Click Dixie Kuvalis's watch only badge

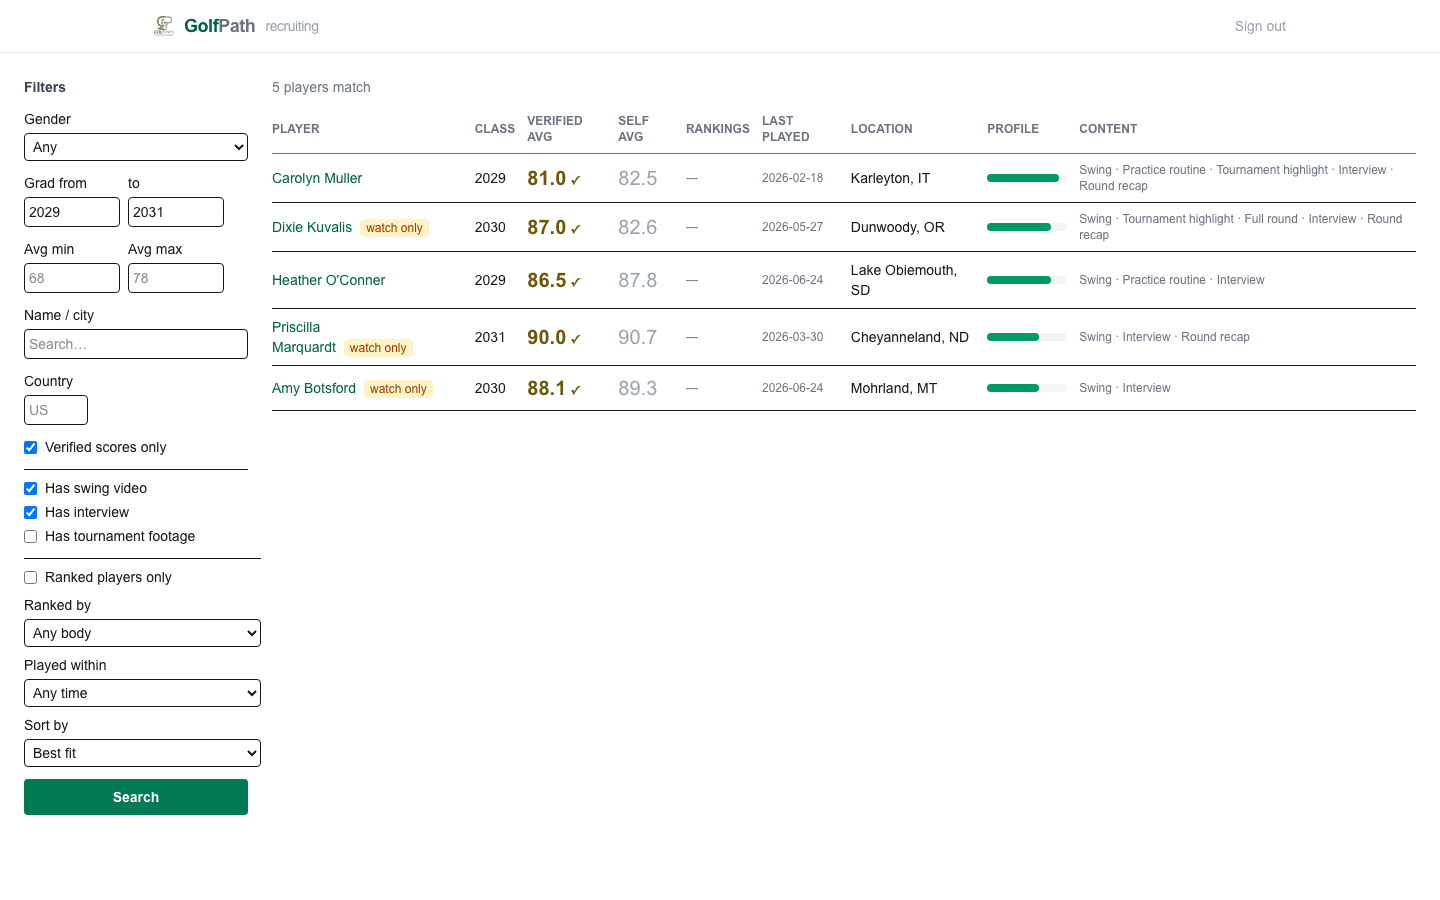point(394,228)
